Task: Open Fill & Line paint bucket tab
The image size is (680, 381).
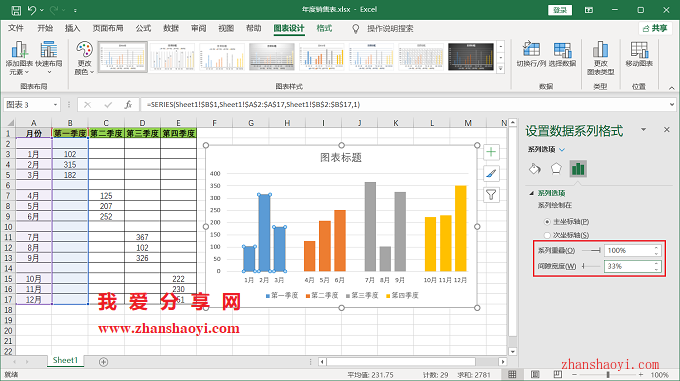Action: 535,169
